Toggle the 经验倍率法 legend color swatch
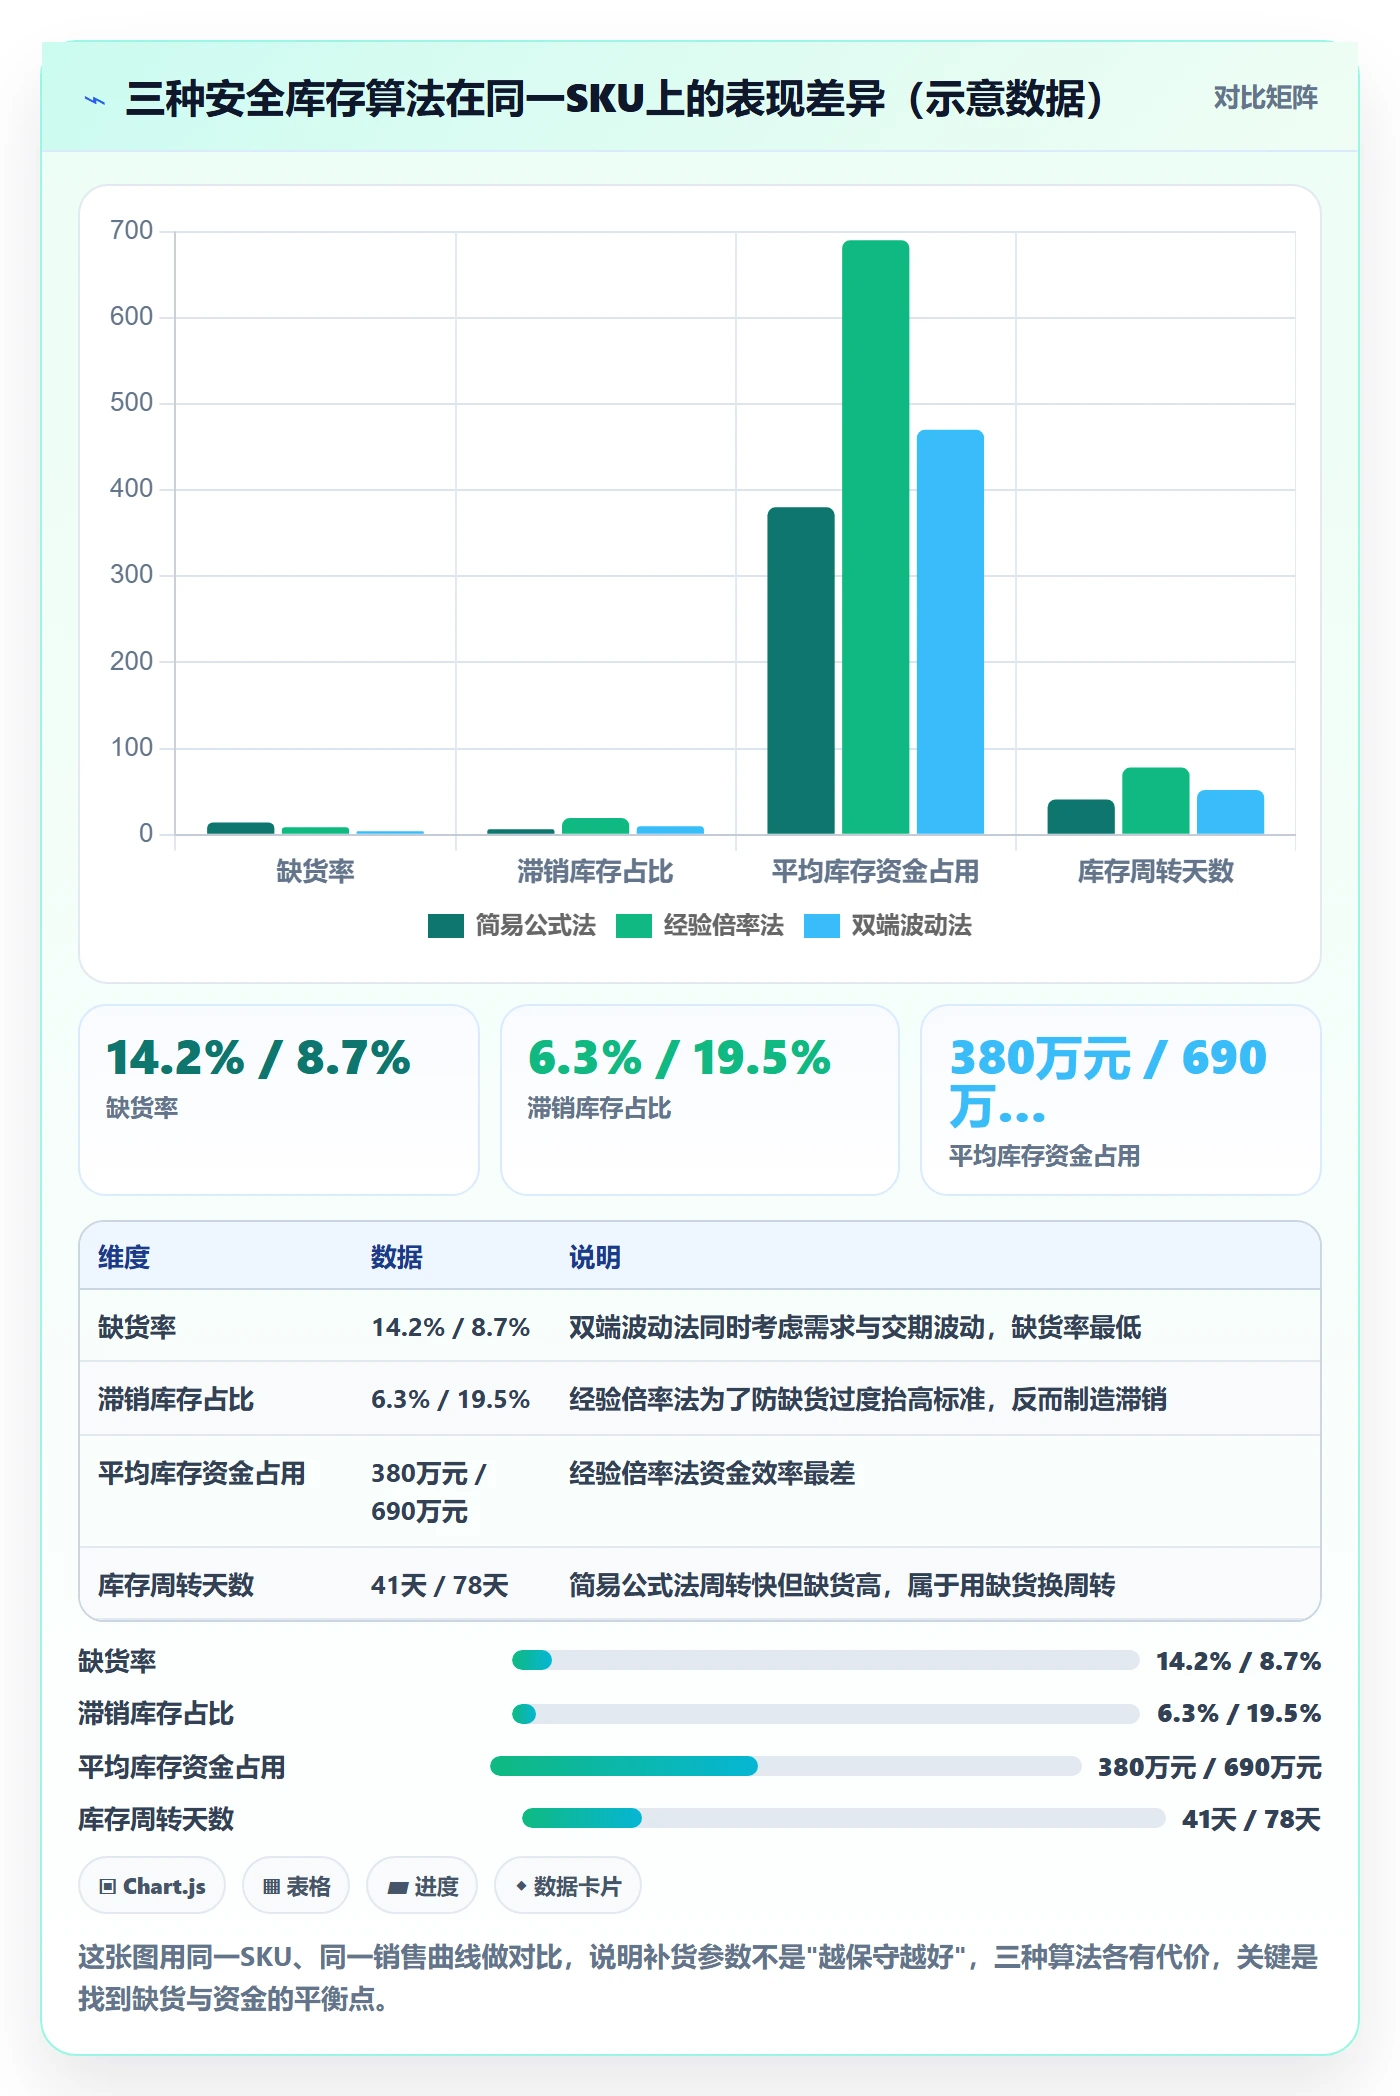This screenshot has height=2096, width=1400. (633, 926)
